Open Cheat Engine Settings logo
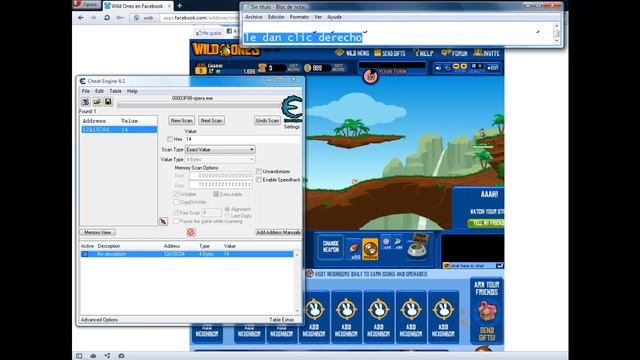The width and height of the screenshot is (640, 360). click(x=292, y=109)
